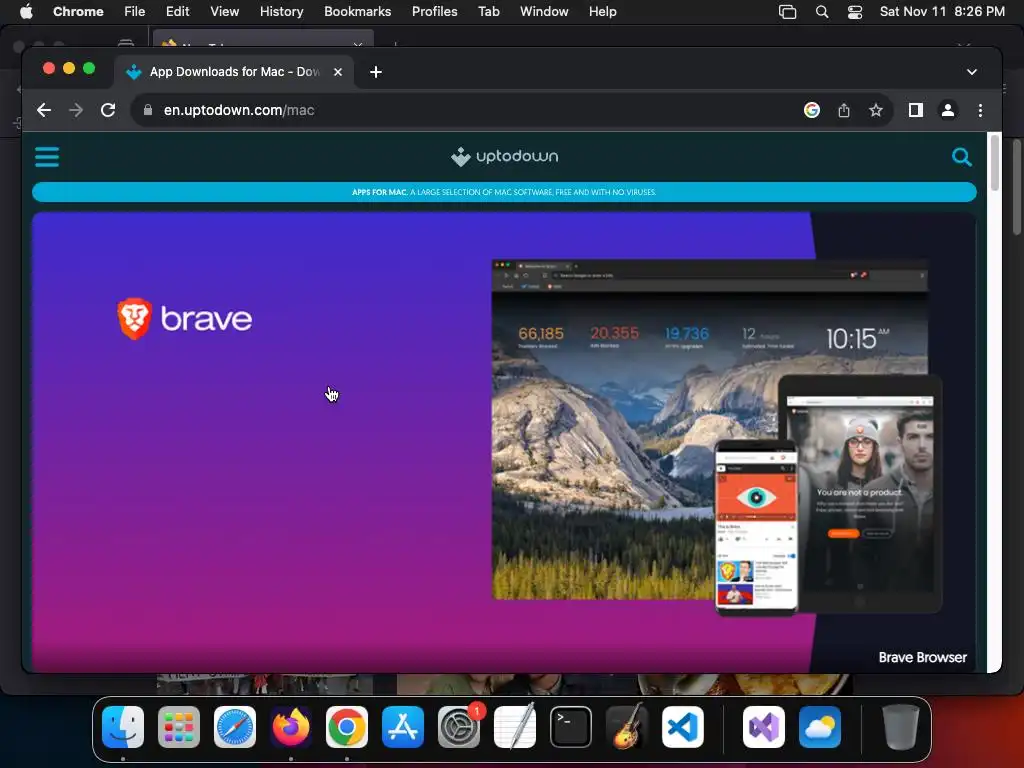Open System Settings from the Dock
This screenshot has height=768, width=1024.
(458, 727)
